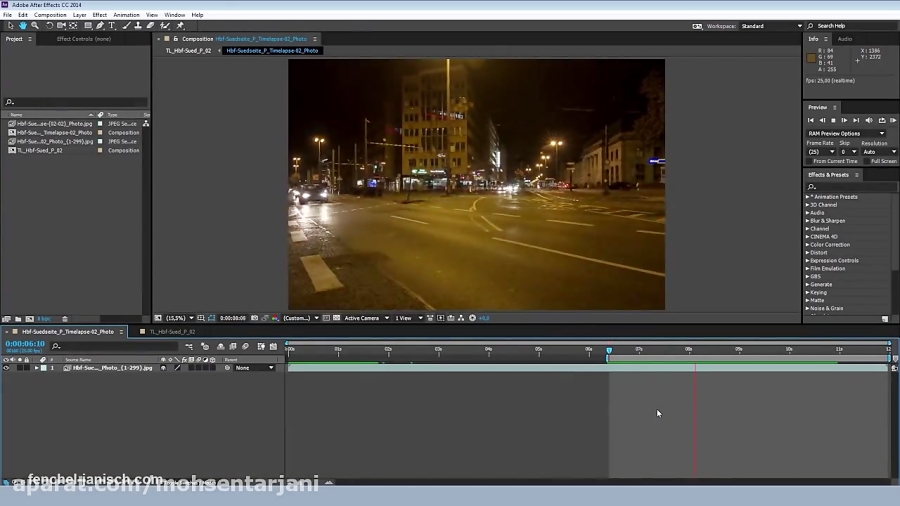Toggle loop option in Preview panel
The height and width of the screenshot is (506, 900).
pyautogui.click(x=882, y=120)
